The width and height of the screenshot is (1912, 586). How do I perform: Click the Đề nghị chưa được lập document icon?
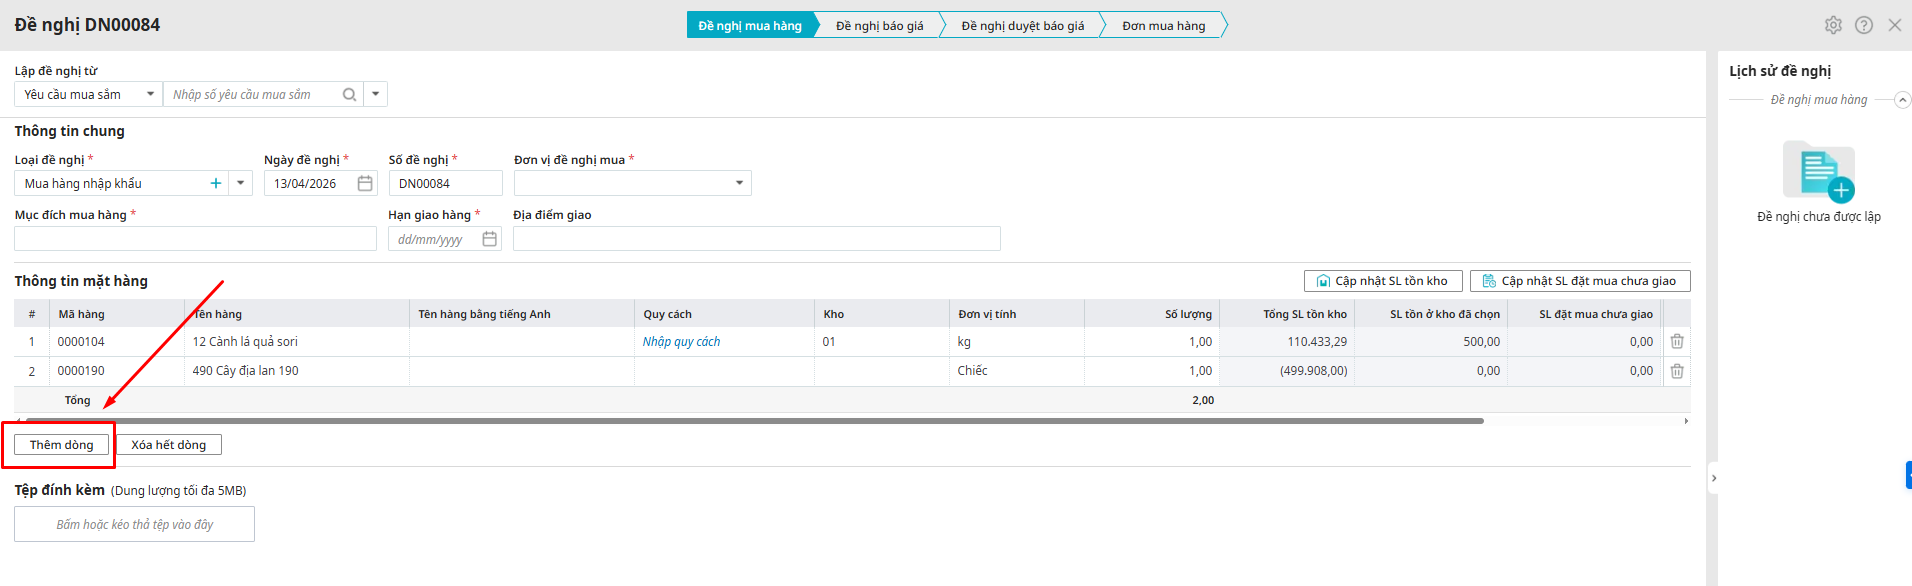[1819, 171]
